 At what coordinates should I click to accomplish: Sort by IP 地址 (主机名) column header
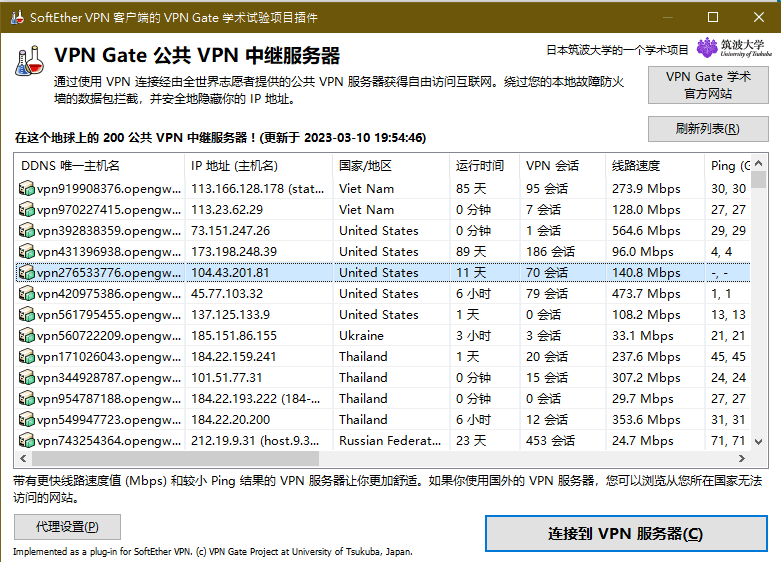coord(259,165)
